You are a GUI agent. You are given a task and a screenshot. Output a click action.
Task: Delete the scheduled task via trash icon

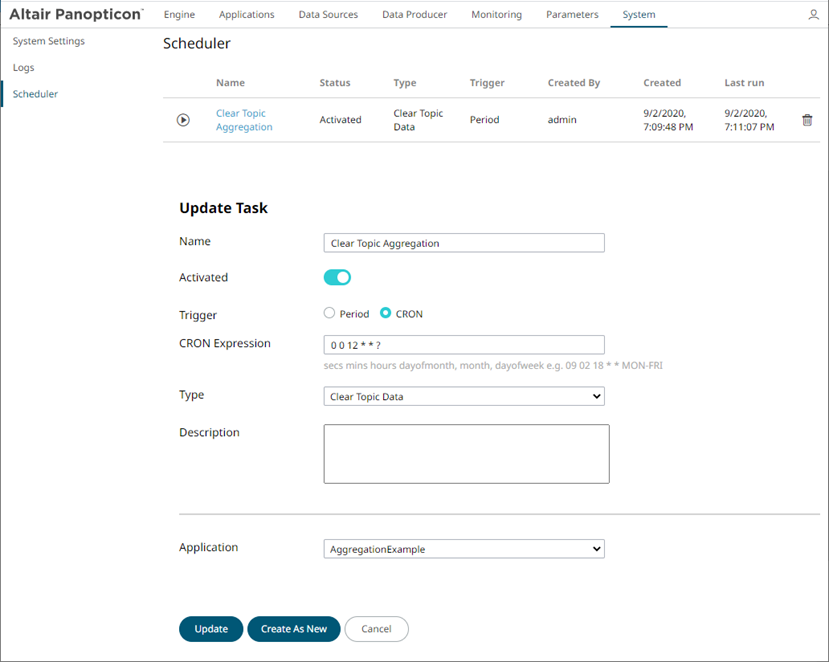tap(808, 120)
